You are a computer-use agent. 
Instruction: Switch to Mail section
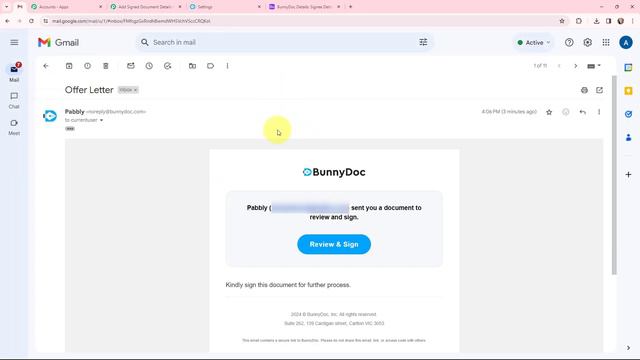pos(14,73)
